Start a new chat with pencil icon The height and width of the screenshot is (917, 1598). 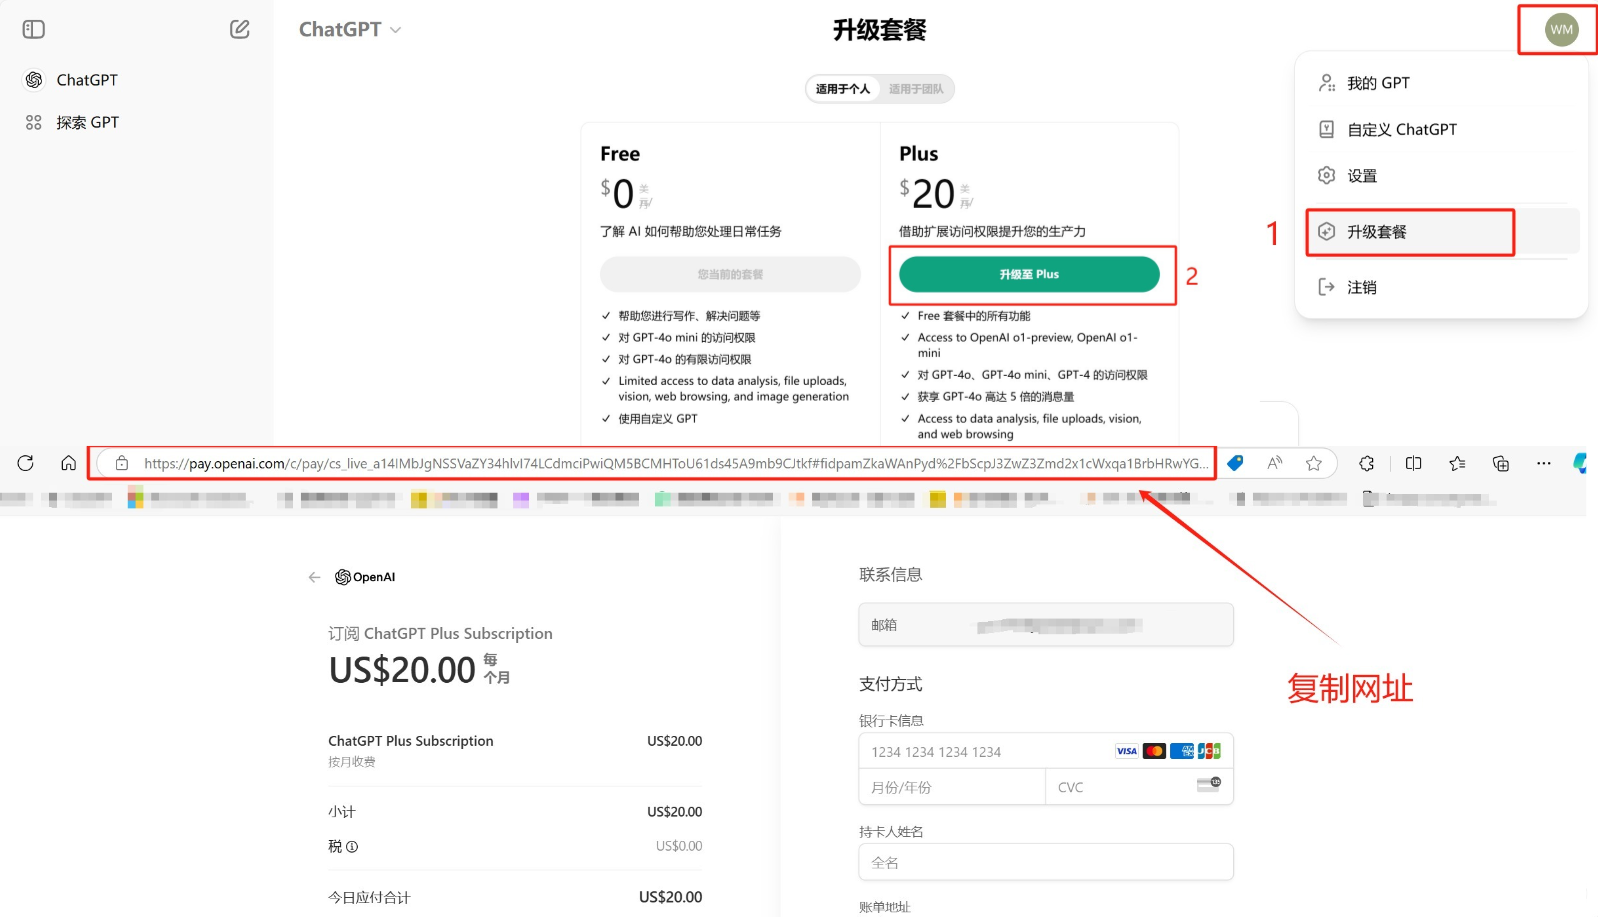pyautogui.click(x=240, y=29)
